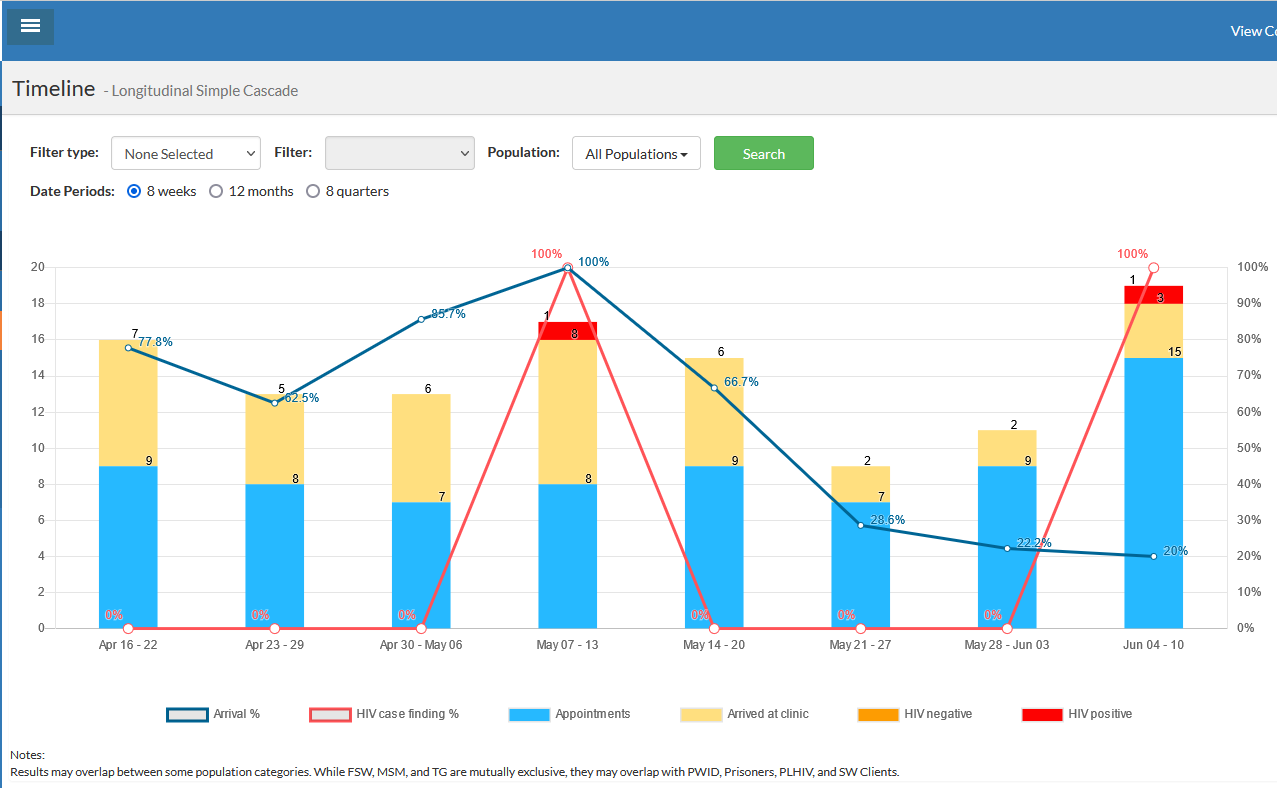Select the 12 months date period
This screenshot has width=1277, height=788.
pyautogui.click(x=216, y=191)
